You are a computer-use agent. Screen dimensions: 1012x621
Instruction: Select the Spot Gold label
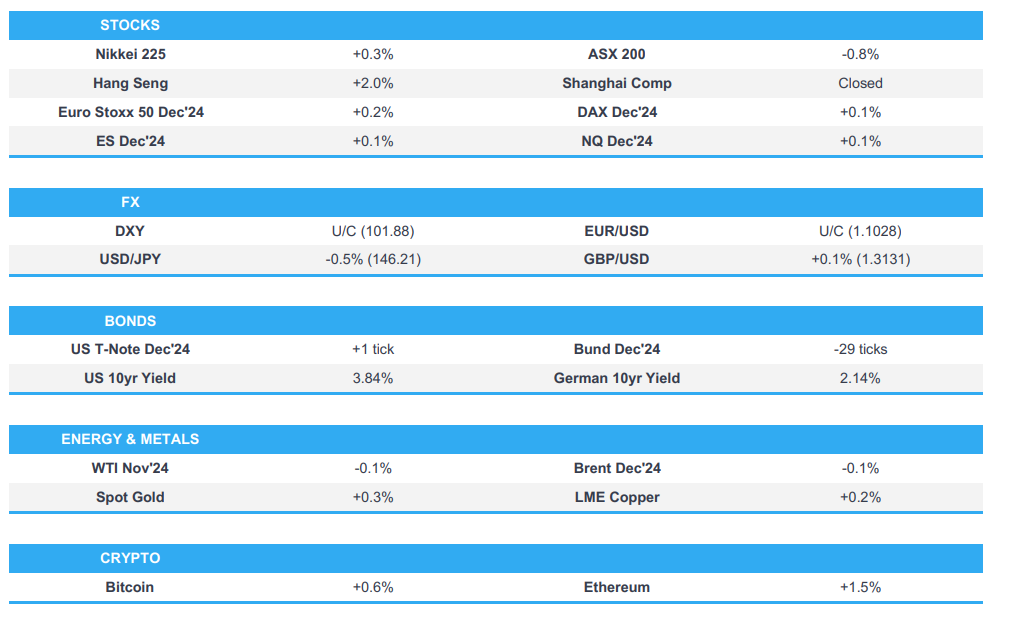point(130,497)
